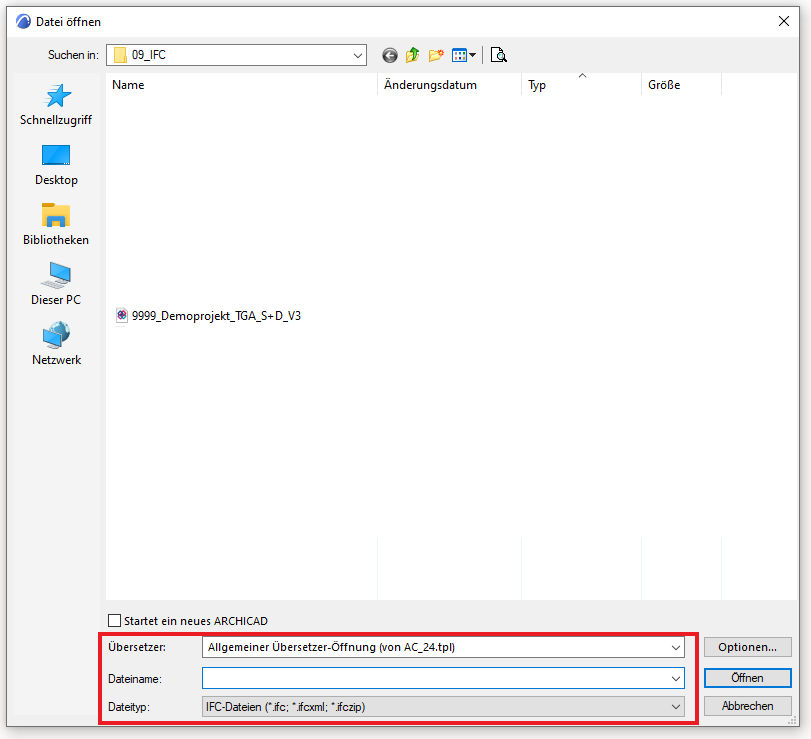Open the Übersetzer dropdown list
The image size is (811, 739).
677,647
